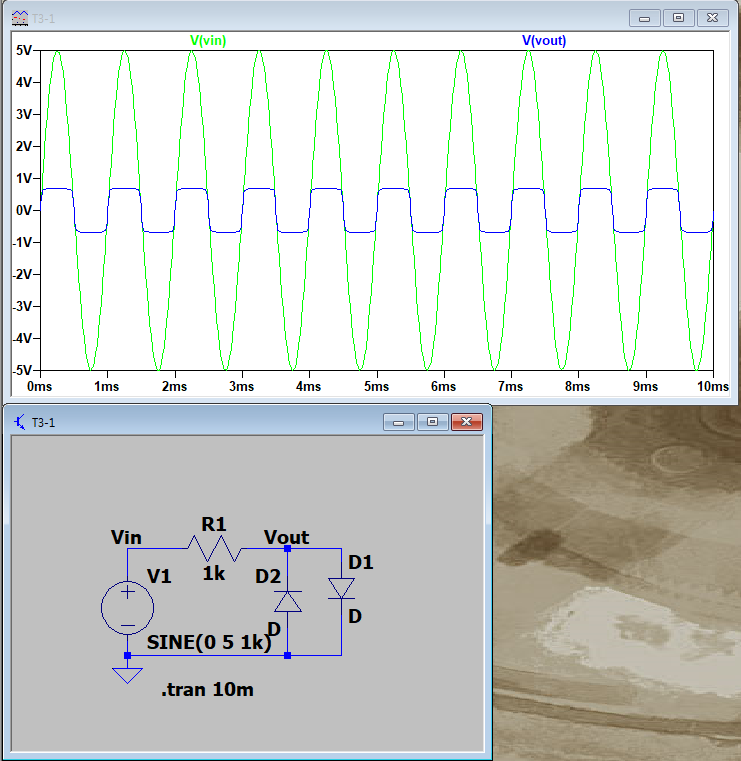Click the Vin net label
The width and height of the screenshot is (741, 761).
click(x=127, y=538)
